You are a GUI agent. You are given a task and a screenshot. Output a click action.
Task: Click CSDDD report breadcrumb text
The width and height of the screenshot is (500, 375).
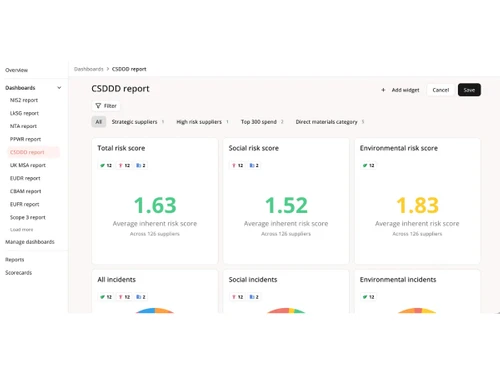pyautogui.click(x=129, y=69)
